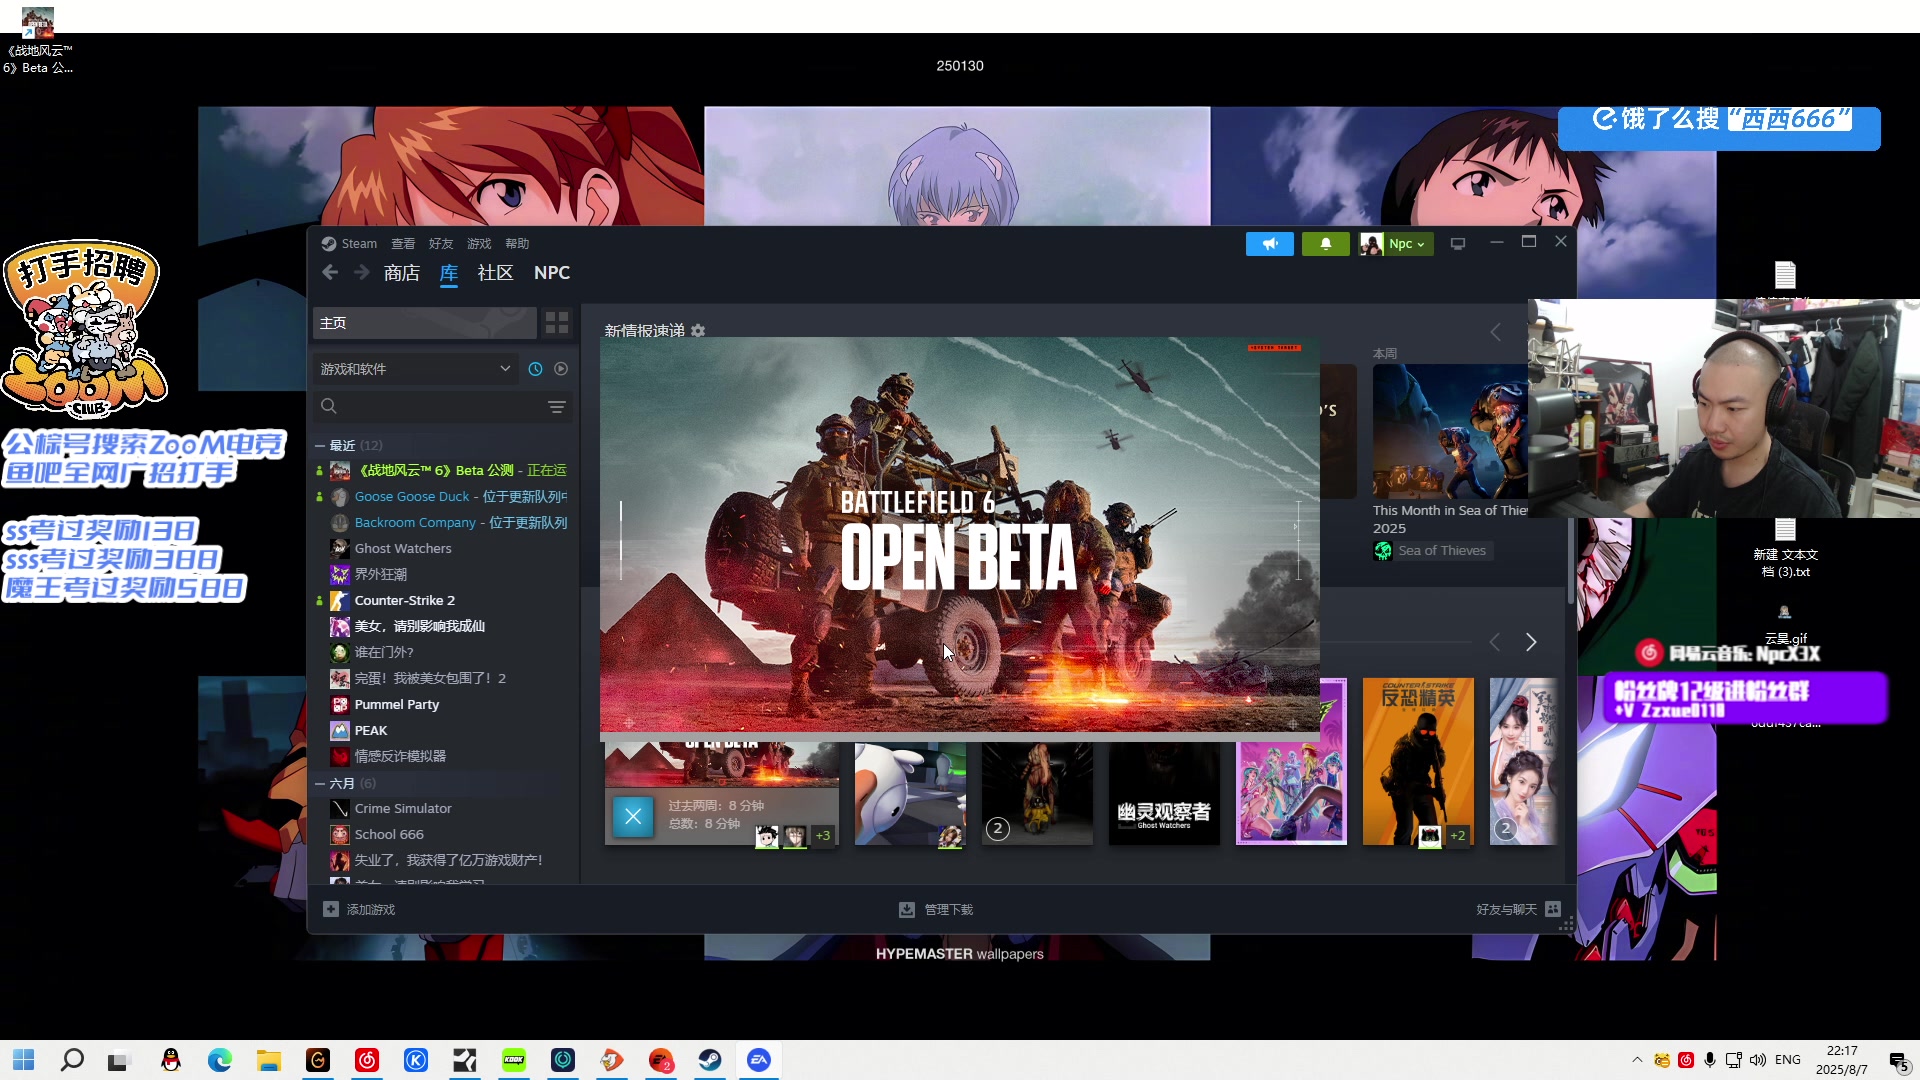Open the 幽灵观察者 Ghost Watchers game tile

pos(1164,795)
